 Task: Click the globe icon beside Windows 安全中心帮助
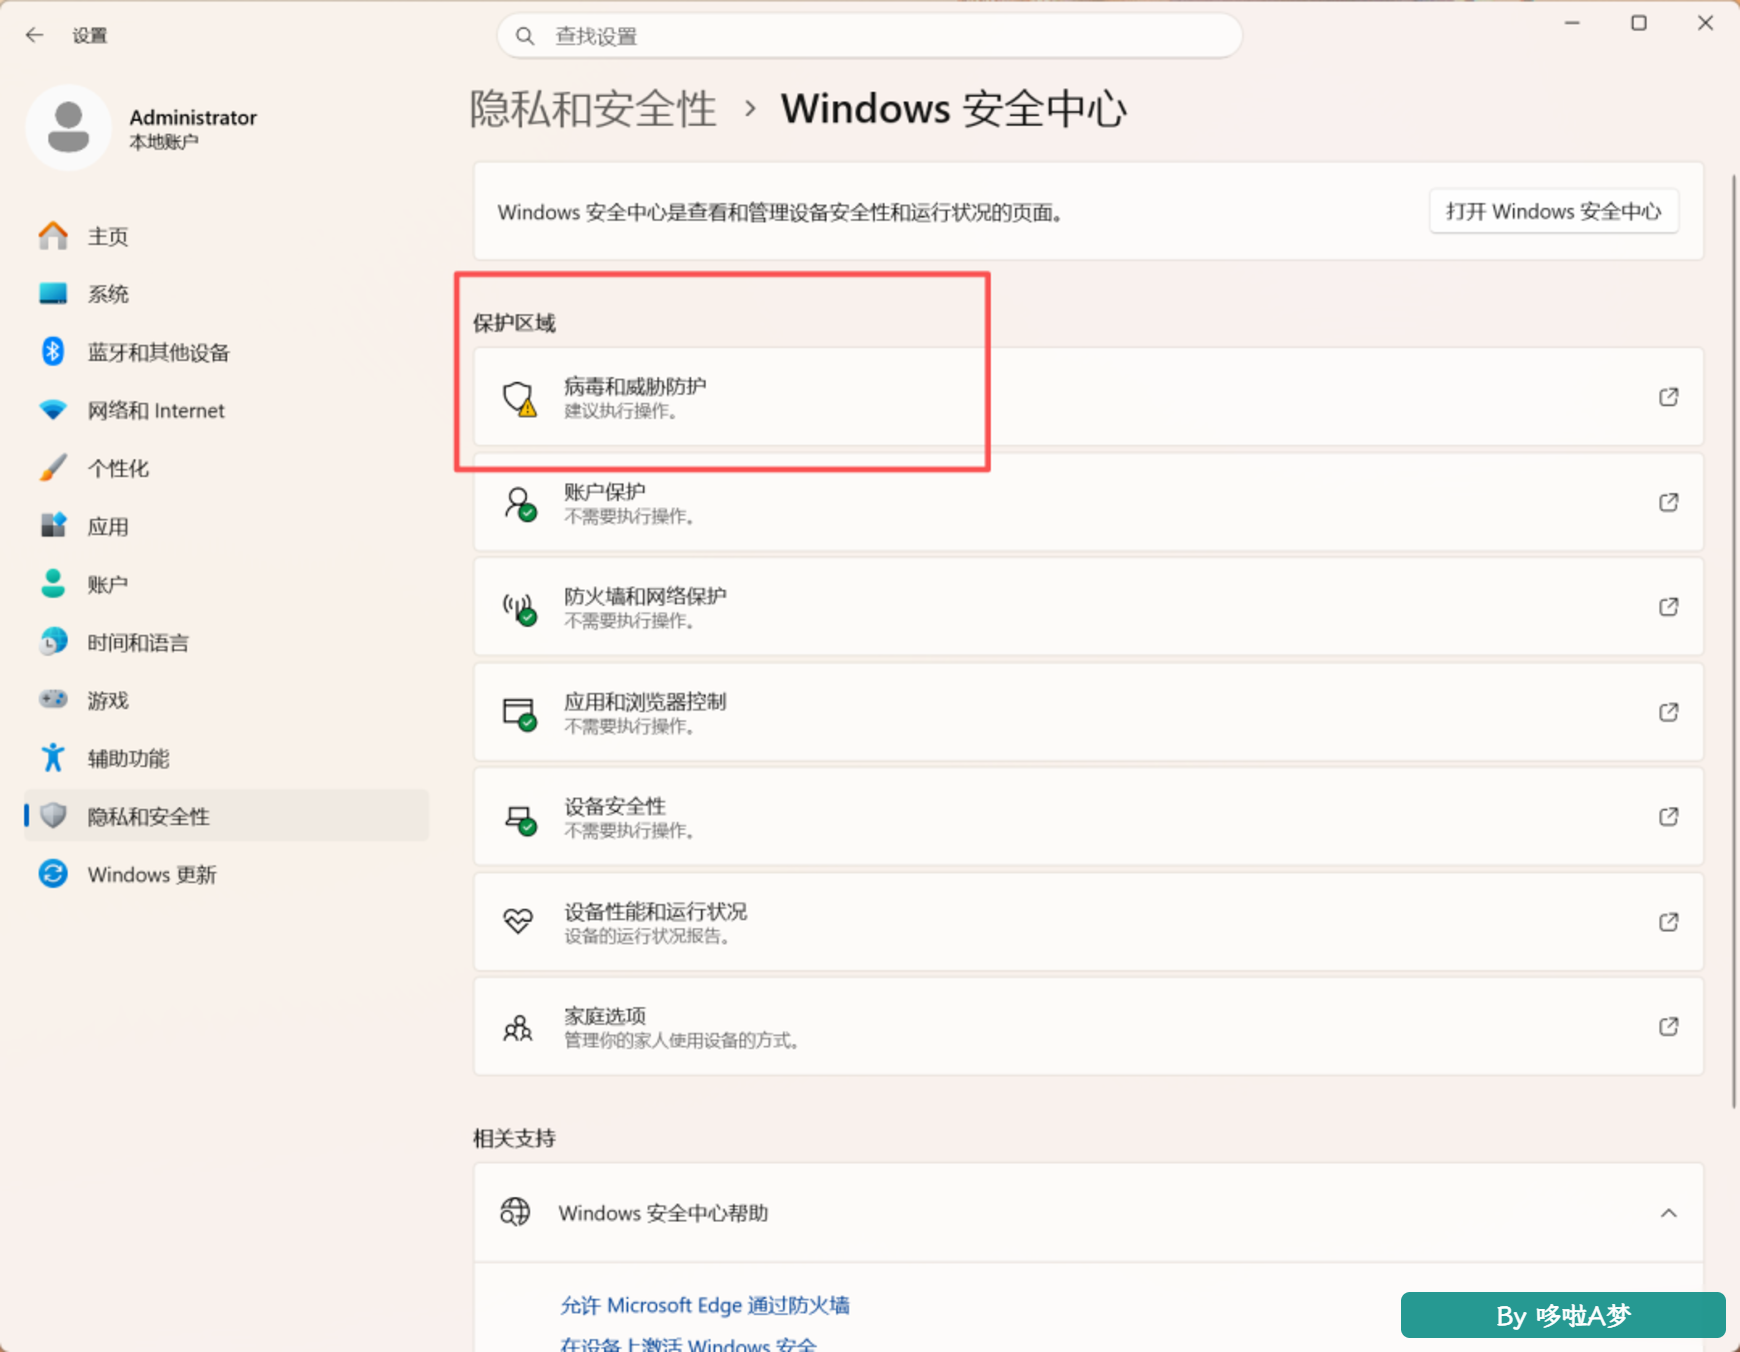(515, 1212)
